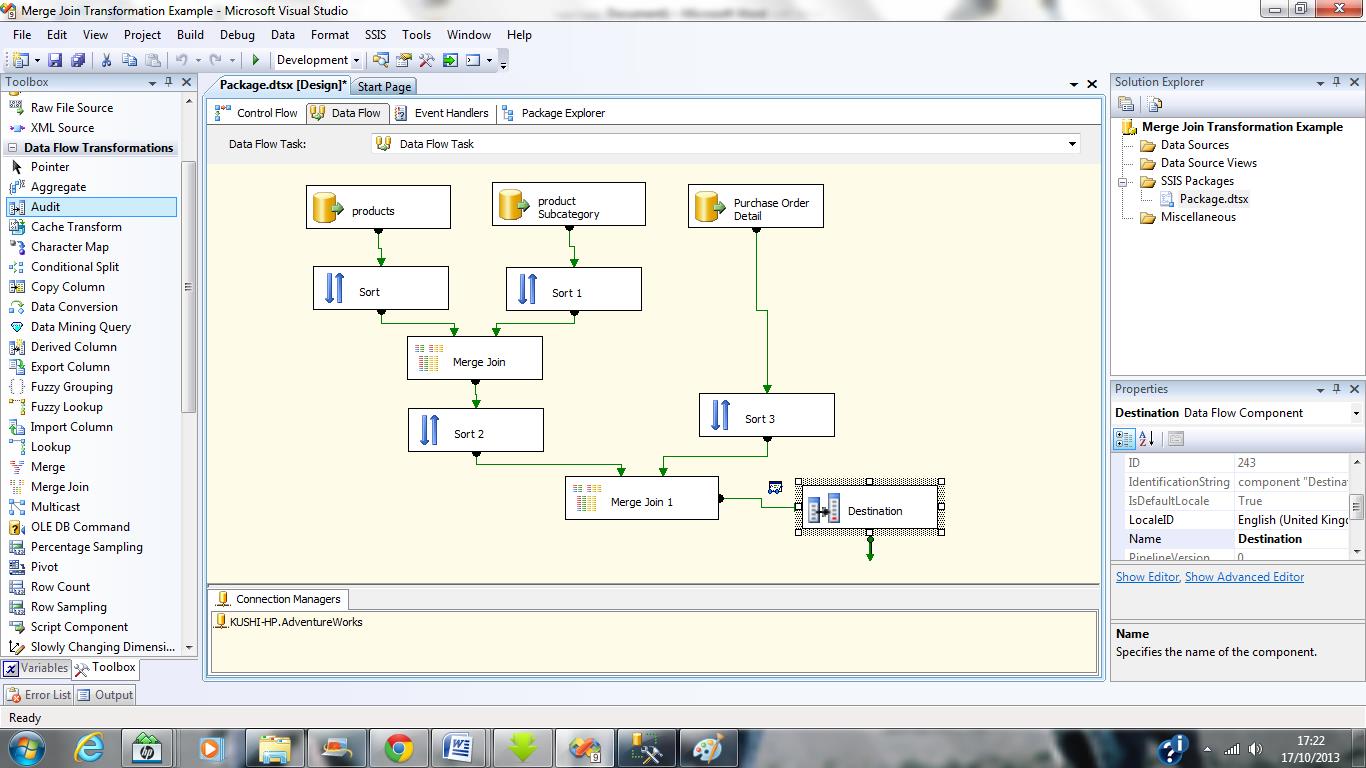Open the Data Flow Task dropdown
Screen dimensions: 1366x768
tap(1072, 144)
